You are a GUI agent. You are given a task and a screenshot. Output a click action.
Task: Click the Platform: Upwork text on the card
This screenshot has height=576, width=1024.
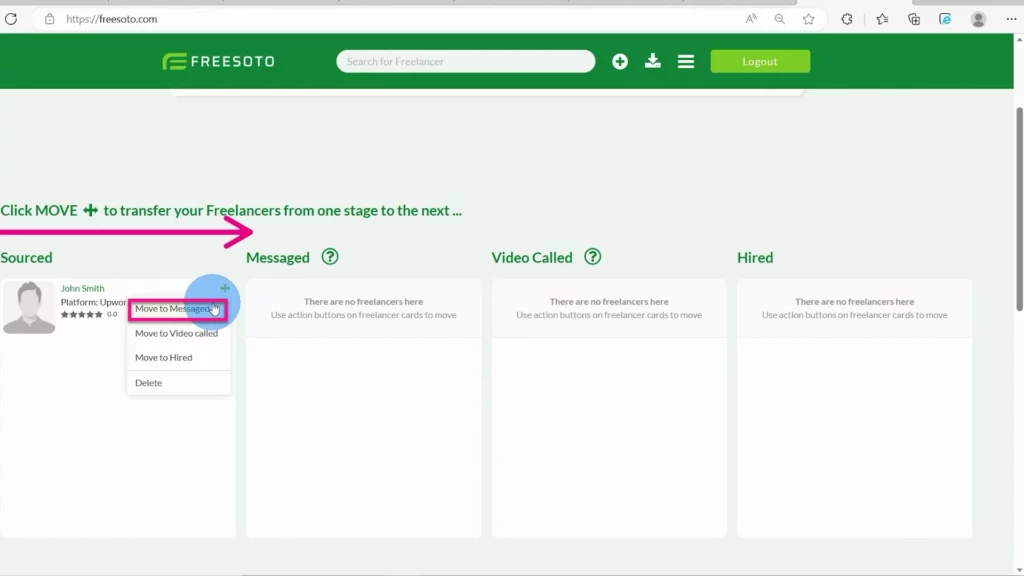click(x=93, y=302)
